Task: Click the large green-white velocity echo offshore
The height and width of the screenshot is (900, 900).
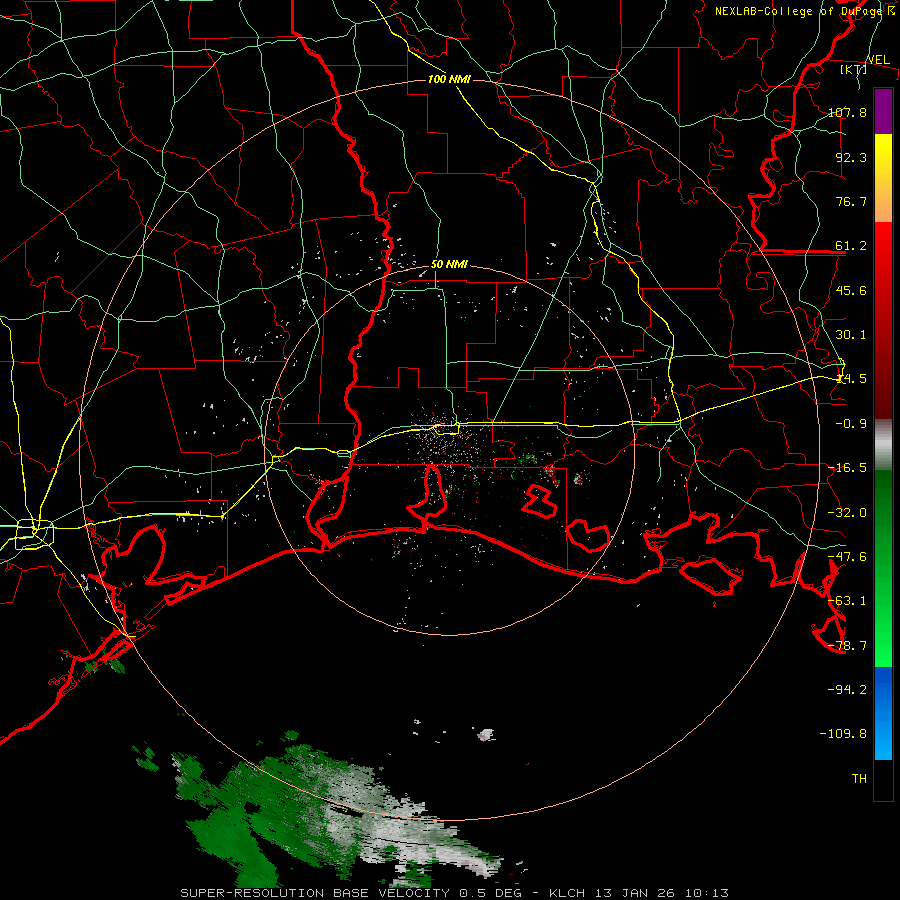Action: [339, 818]
